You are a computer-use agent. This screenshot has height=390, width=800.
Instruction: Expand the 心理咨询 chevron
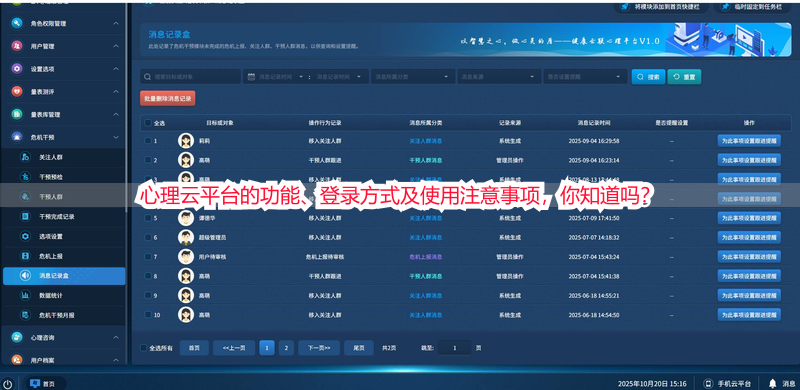(116, 337)
